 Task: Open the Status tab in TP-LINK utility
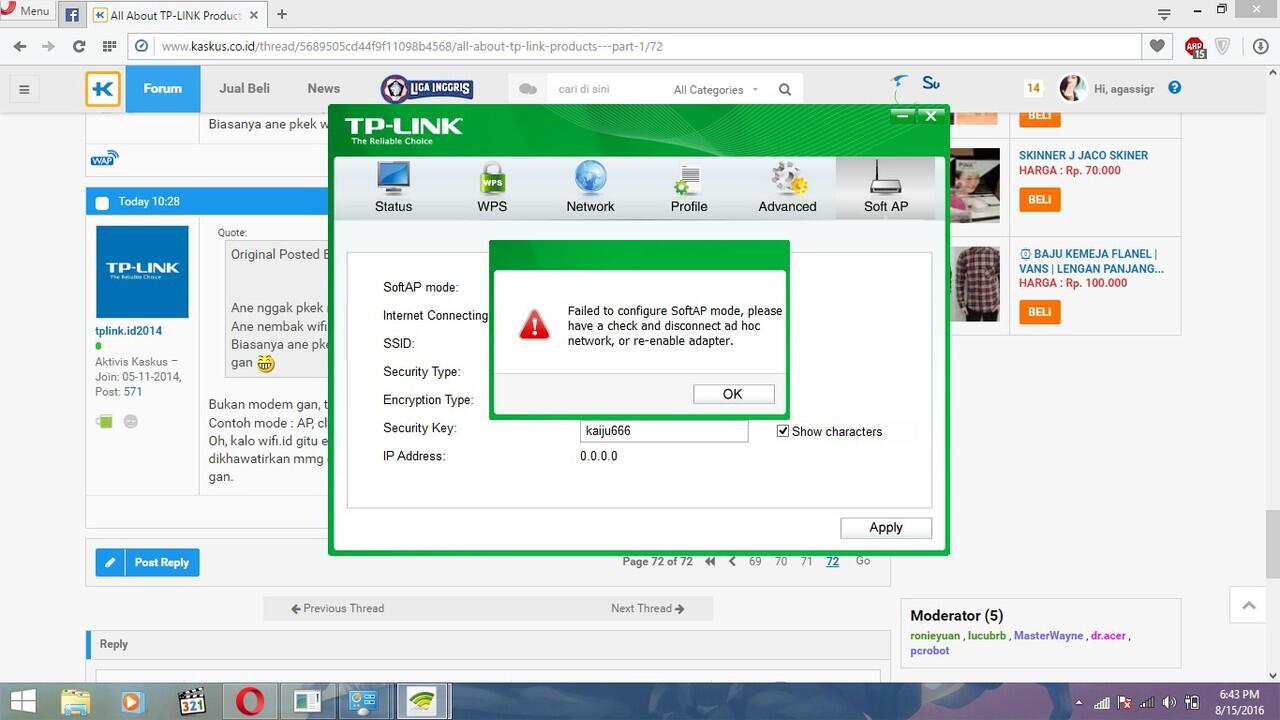pyautogui.click(x=393, y=188)
